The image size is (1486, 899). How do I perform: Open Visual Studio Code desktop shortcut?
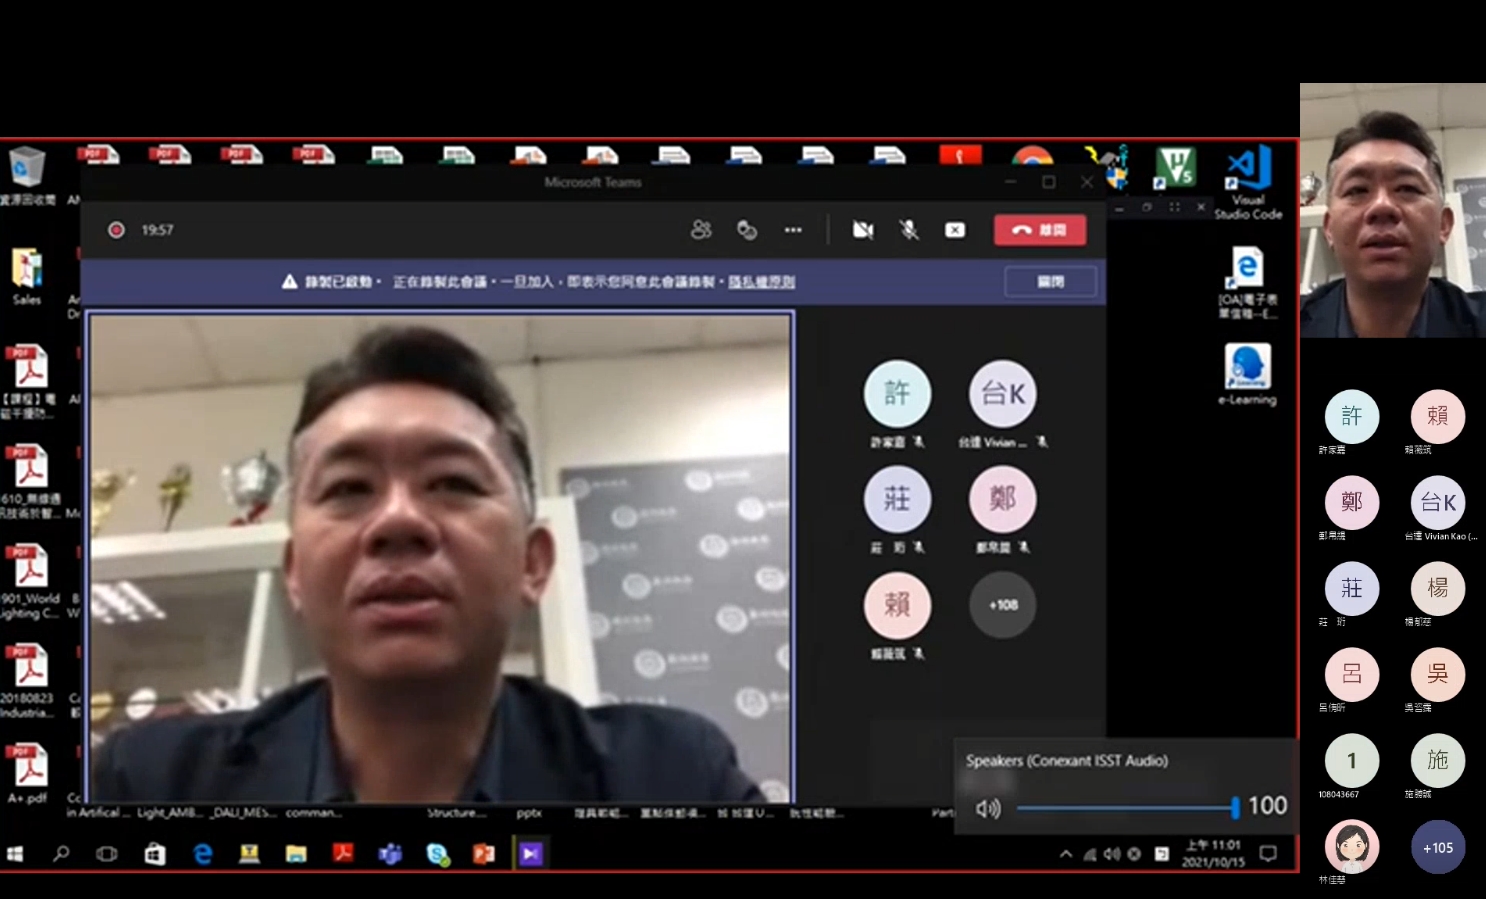[1248, 182]
